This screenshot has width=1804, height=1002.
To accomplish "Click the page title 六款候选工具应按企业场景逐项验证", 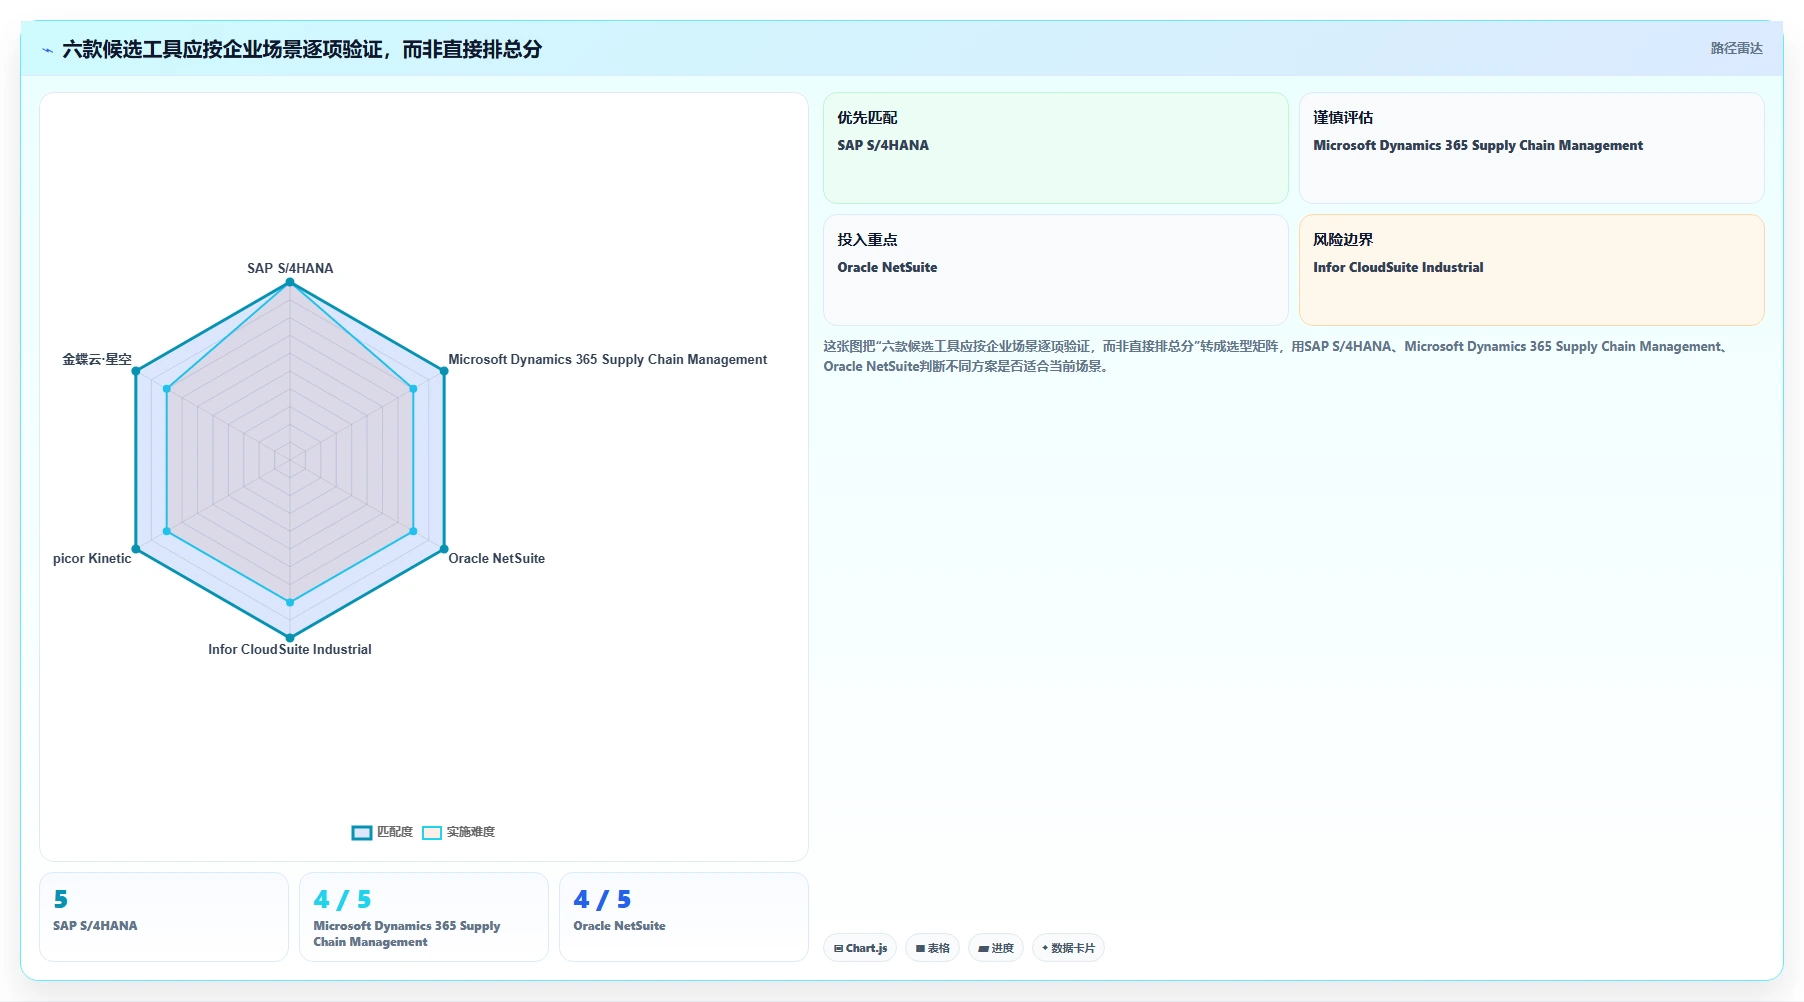I will coord(302,49).
